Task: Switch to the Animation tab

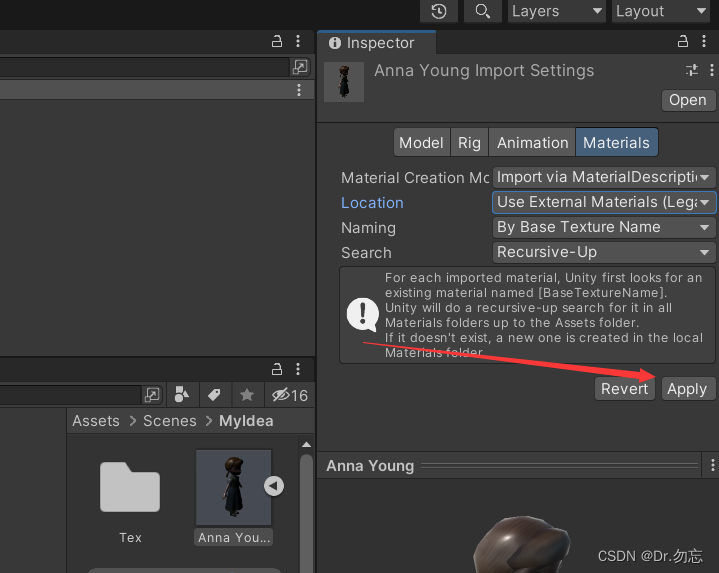Action: [532, 143]
